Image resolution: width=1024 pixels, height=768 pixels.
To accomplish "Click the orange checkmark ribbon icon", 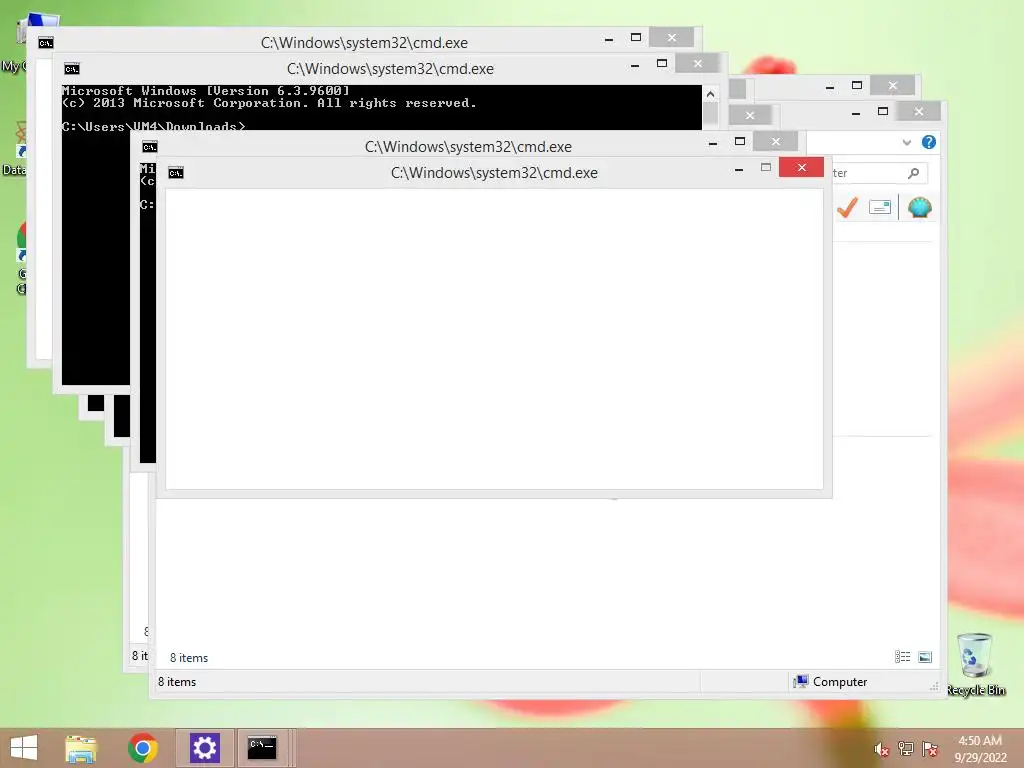I will click(847, 208).
